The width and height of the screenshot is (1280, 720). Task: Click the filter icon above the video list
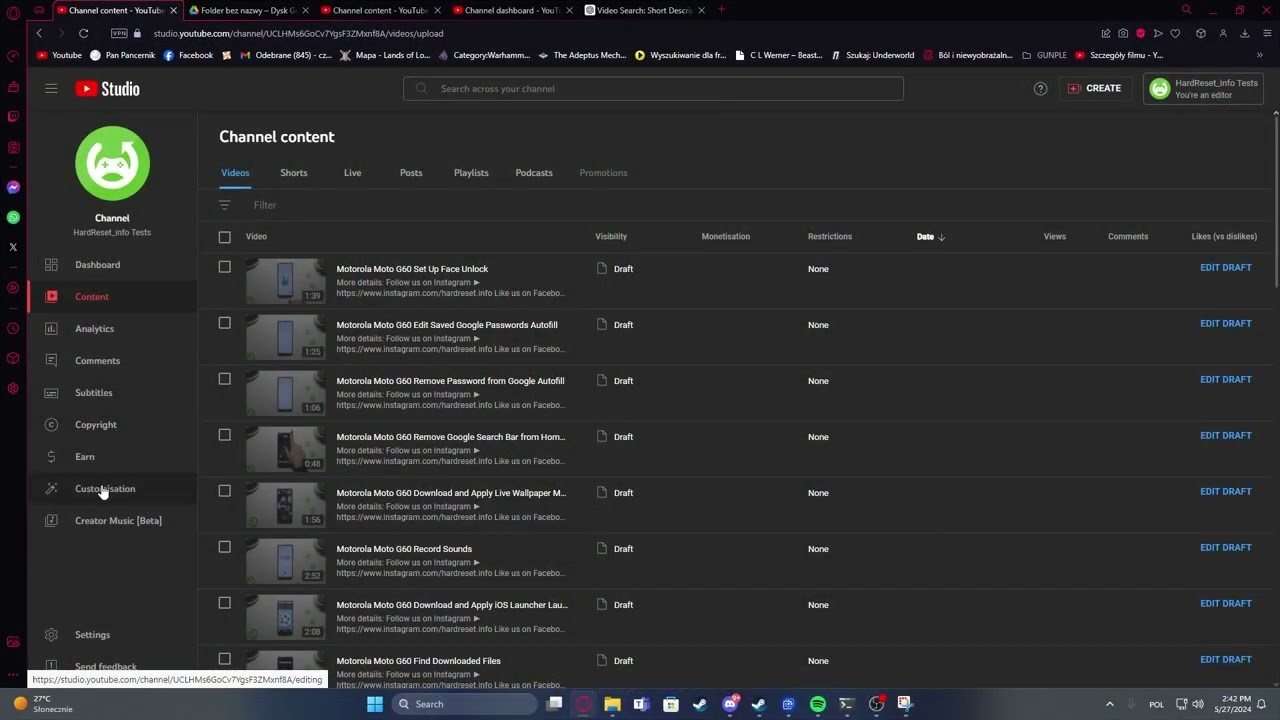coord(225,205)
